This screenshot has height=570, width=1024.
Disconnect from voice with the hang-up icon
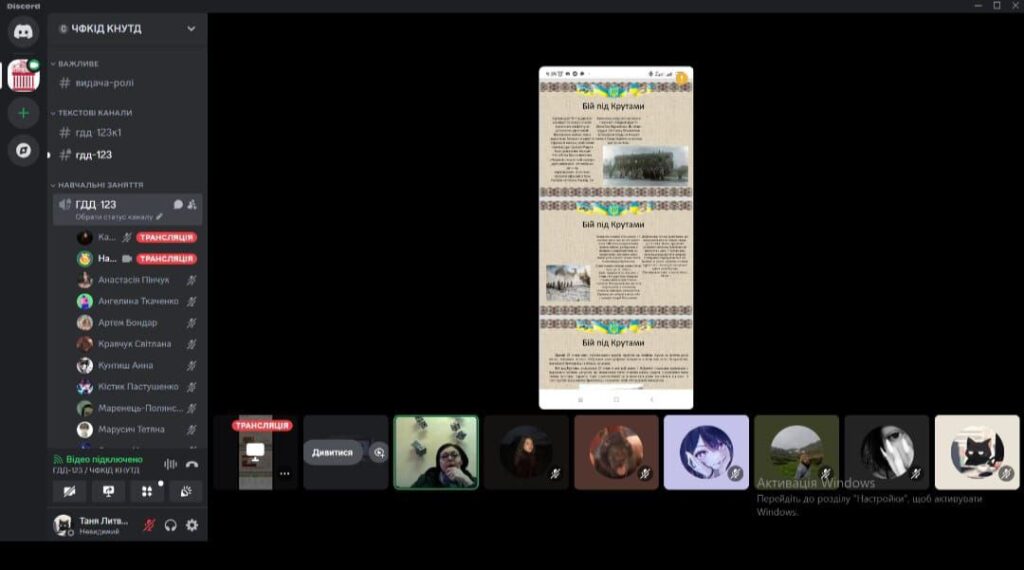(192, 464)
